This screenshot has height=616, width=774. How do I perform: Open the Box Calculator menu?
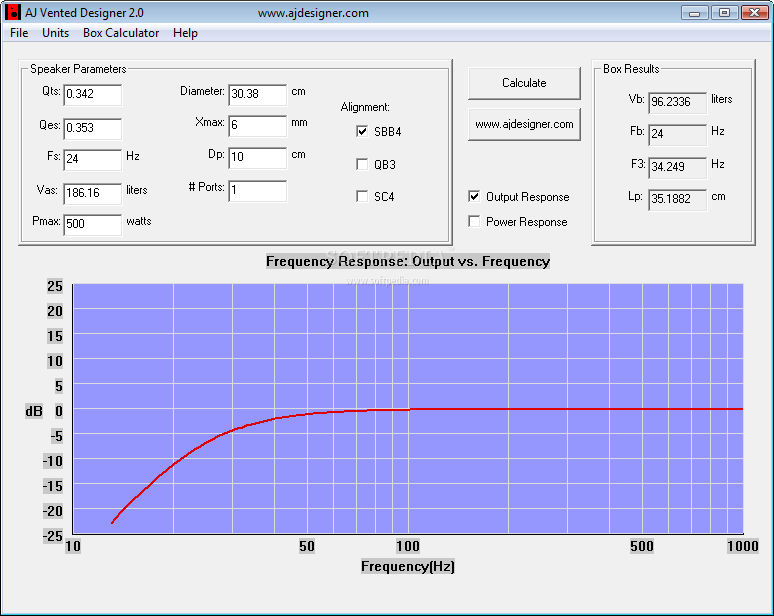pos(121,33)
